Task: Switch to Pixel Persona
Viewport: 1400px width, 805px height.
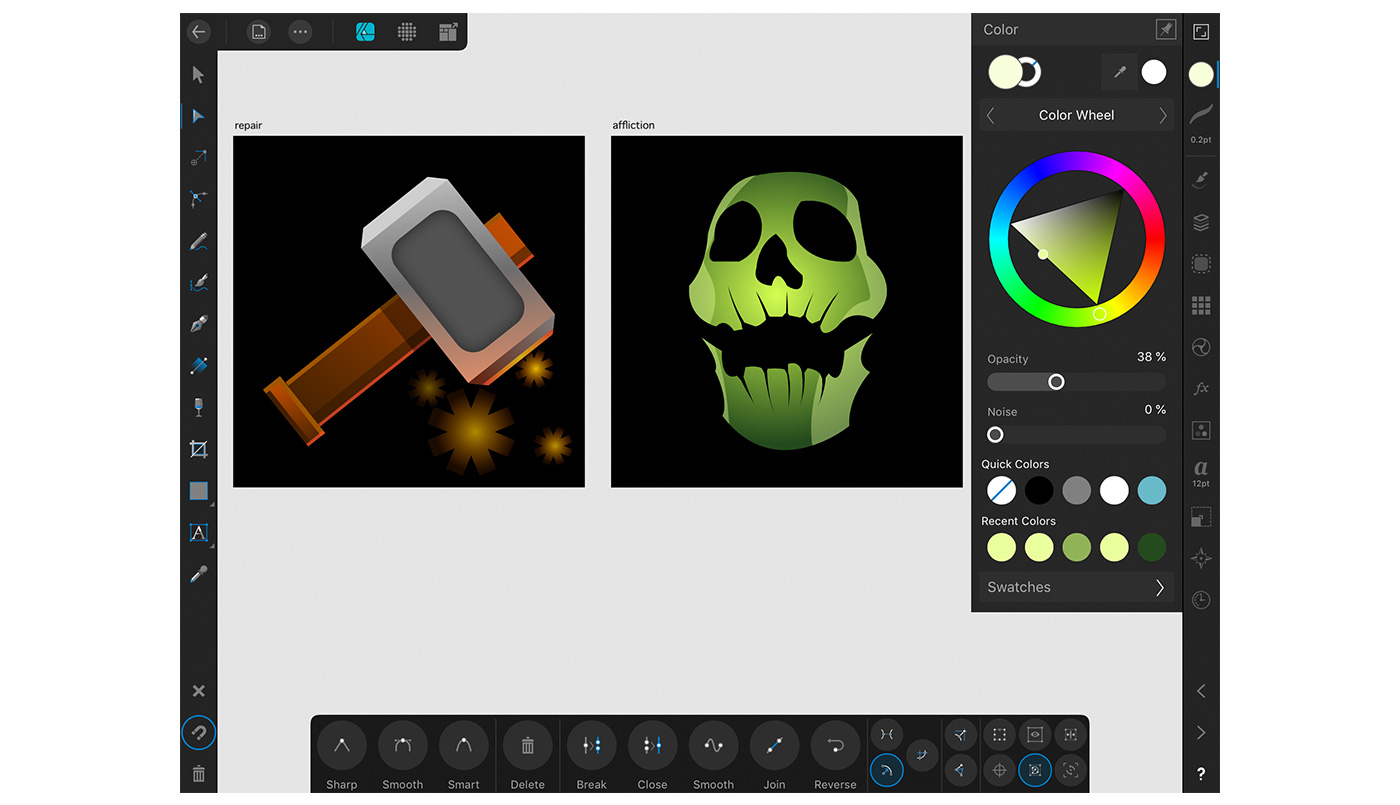Action: pos(406,32)
